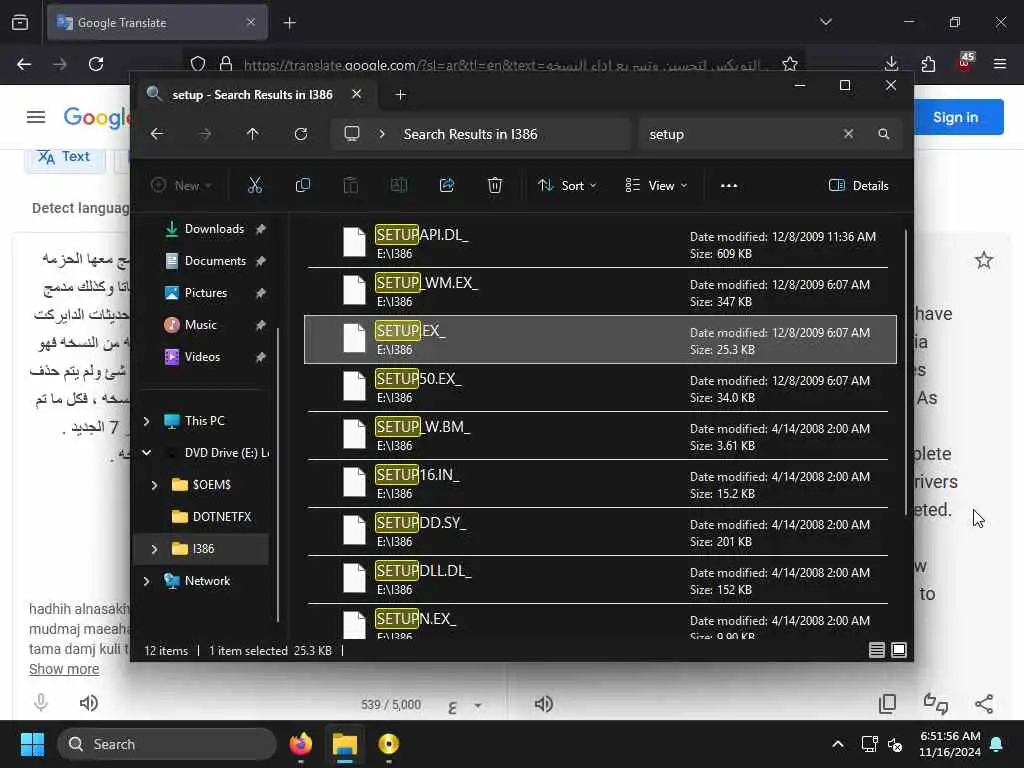Open the Firefox extensions puzzle icon
The image size is (1024, 768).
928,64
